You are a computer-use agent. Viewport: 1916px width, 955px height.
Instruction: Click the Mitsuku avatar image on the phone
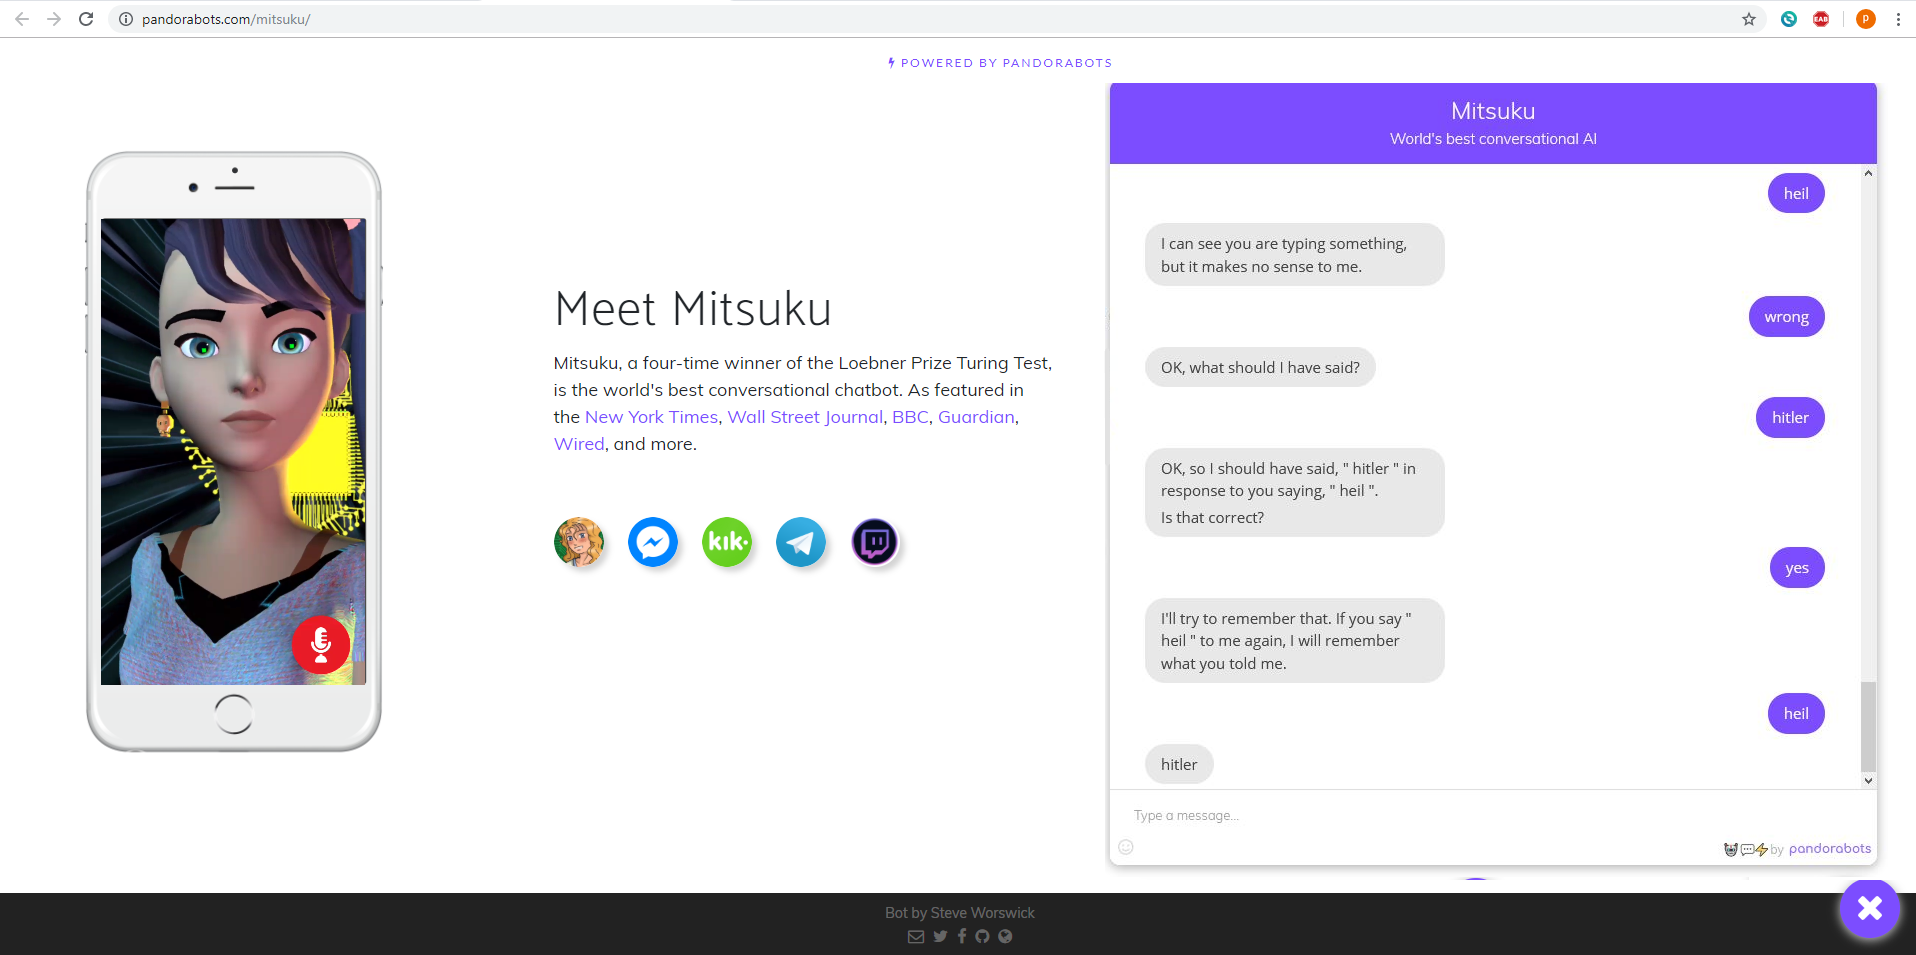tap(233, 451)
